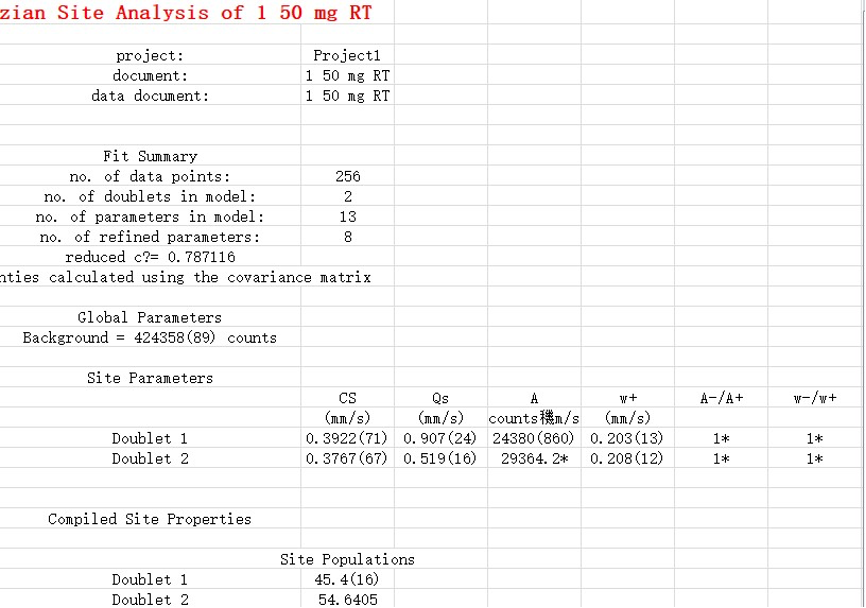This screenshot has height=608, width=866.
Task: Select the Compiled Site Properties cell
Action: point(150,519)
